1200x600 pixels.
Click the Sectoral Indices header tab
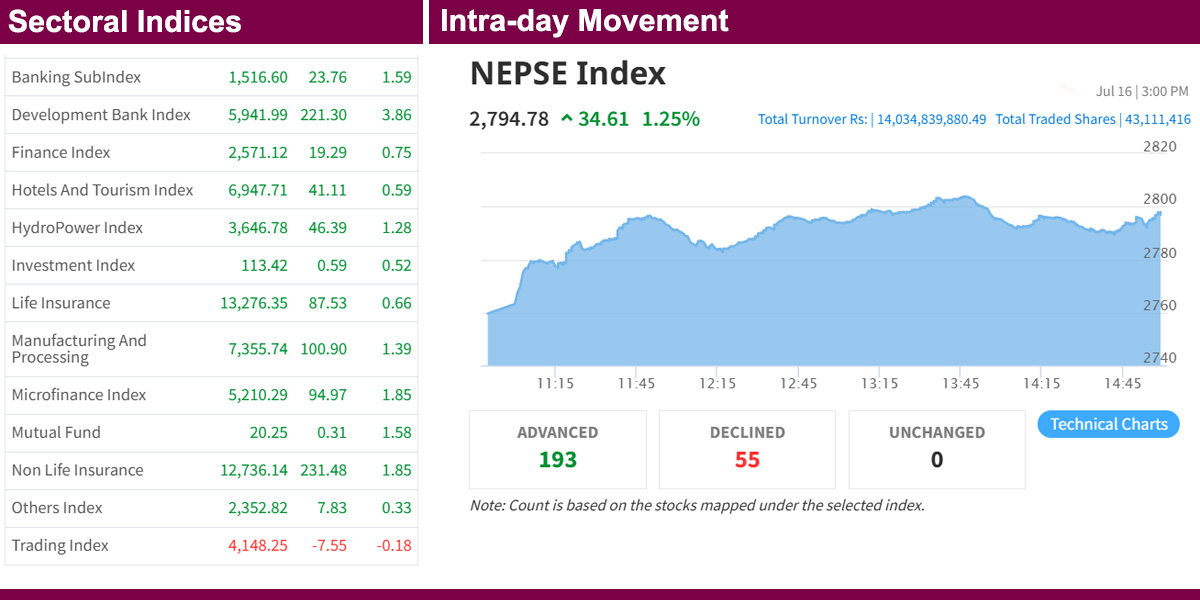[x=125, y=22]
